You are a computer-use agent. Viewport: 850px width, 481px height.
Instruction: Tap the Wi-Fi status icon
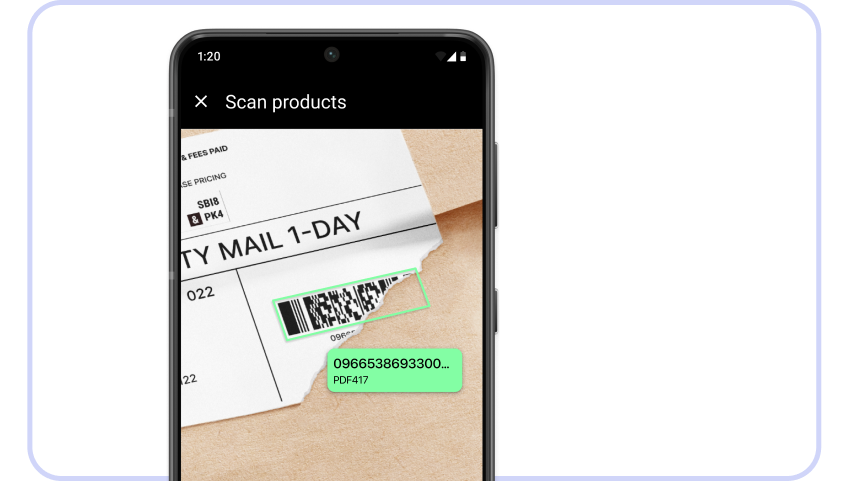(x=440, y=56)
